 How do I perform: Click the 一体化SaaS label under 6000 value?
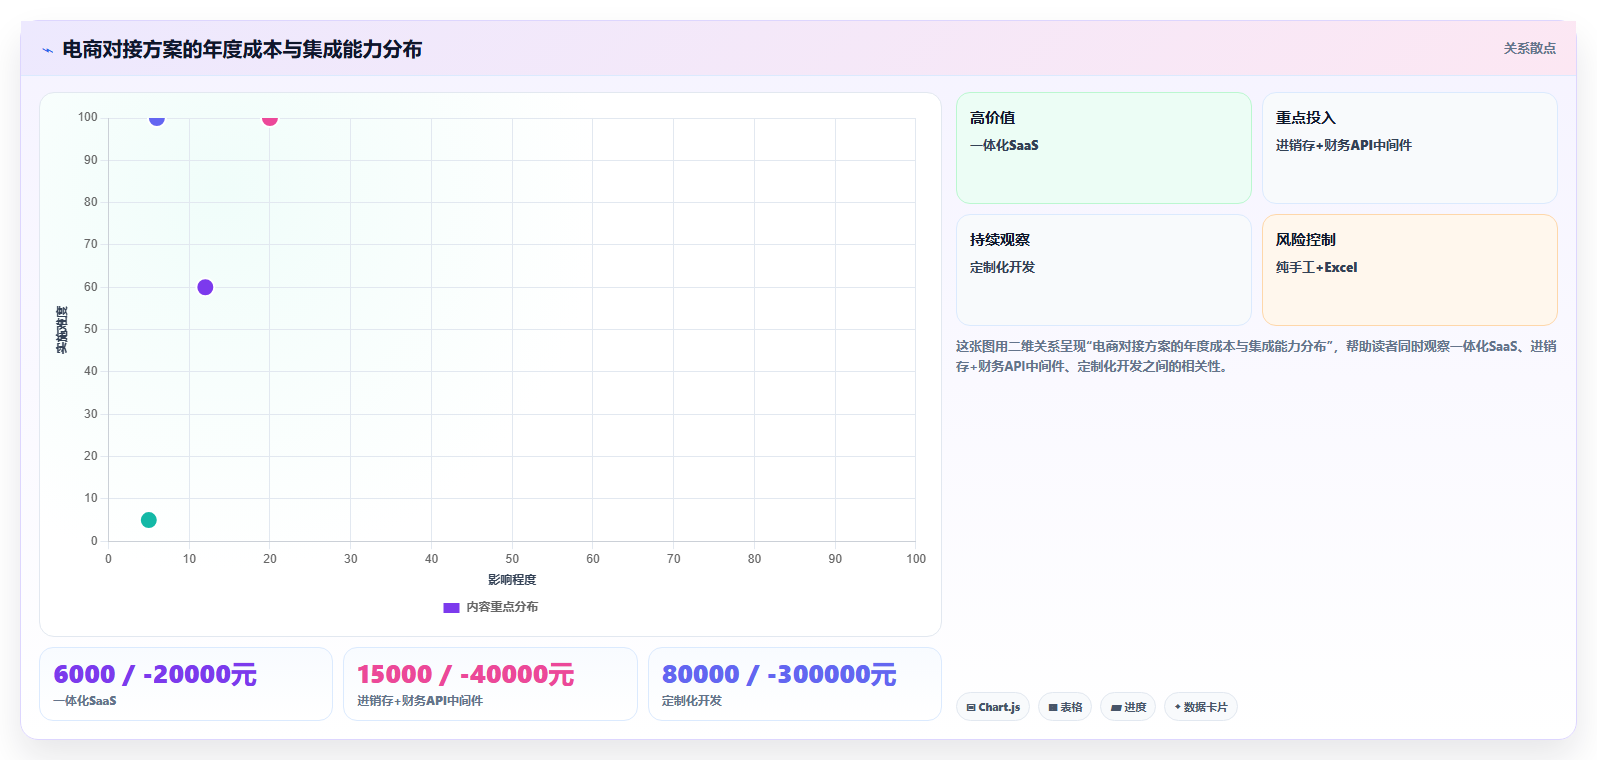click(85, 701)
